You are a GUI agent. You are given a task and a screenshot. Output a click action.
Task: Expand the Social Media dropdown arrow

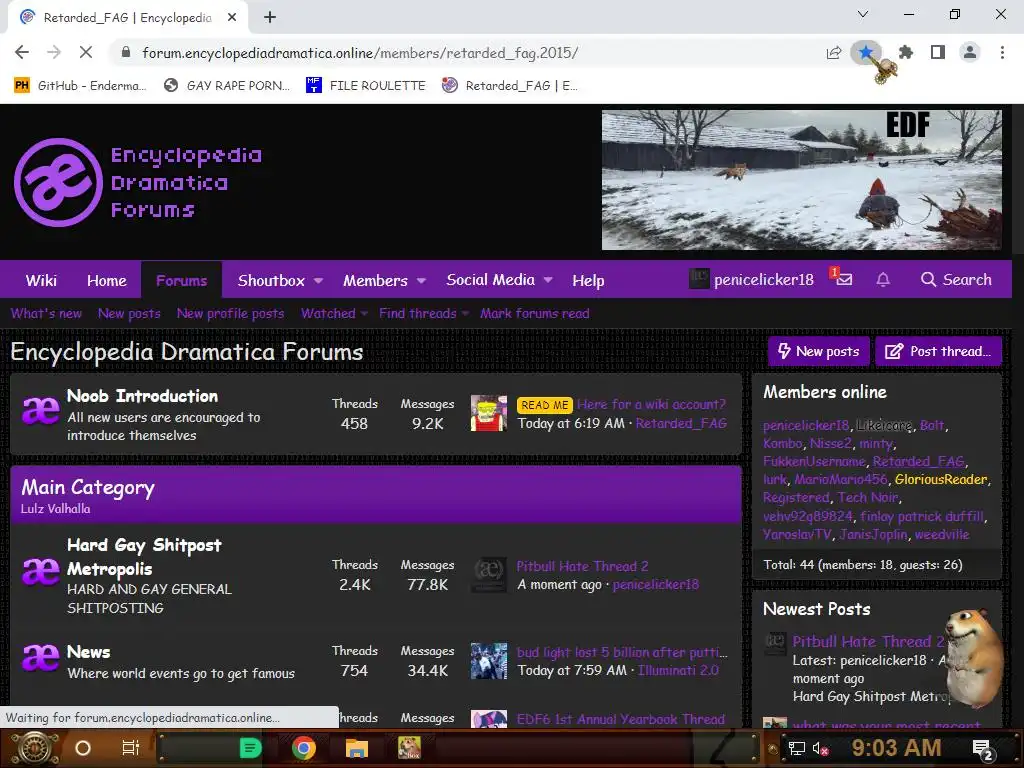[x=548, y=280]
